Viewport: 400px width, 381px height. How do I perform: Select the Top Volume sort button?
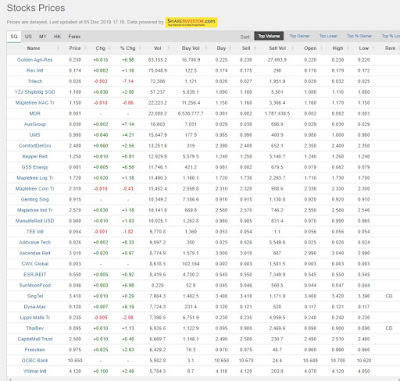[x=269, y=36]
